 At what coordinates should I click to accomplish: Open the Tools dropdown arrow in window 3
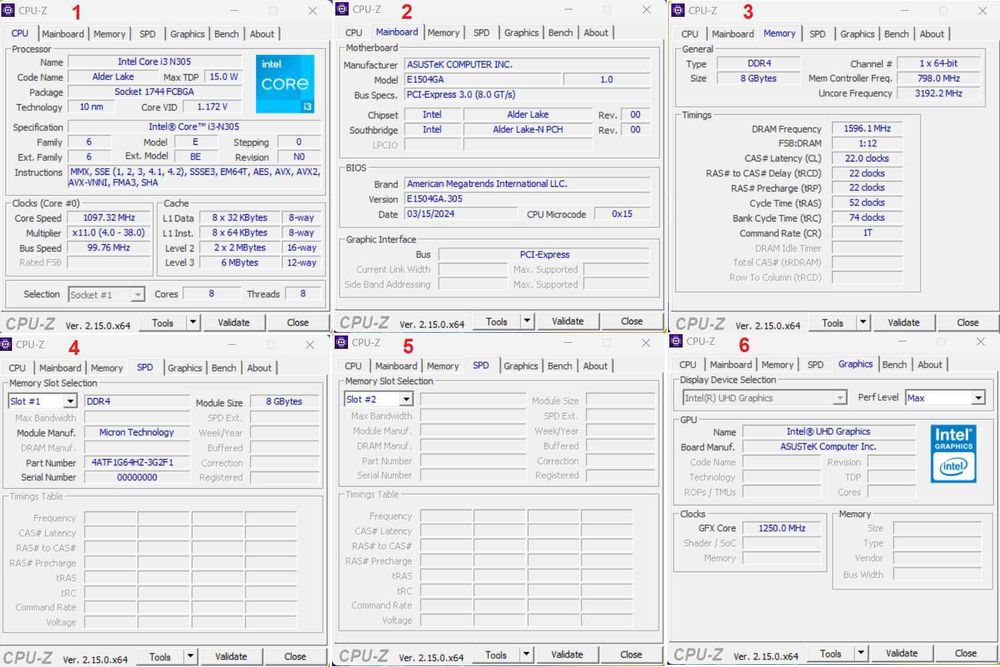coord(862,323)
